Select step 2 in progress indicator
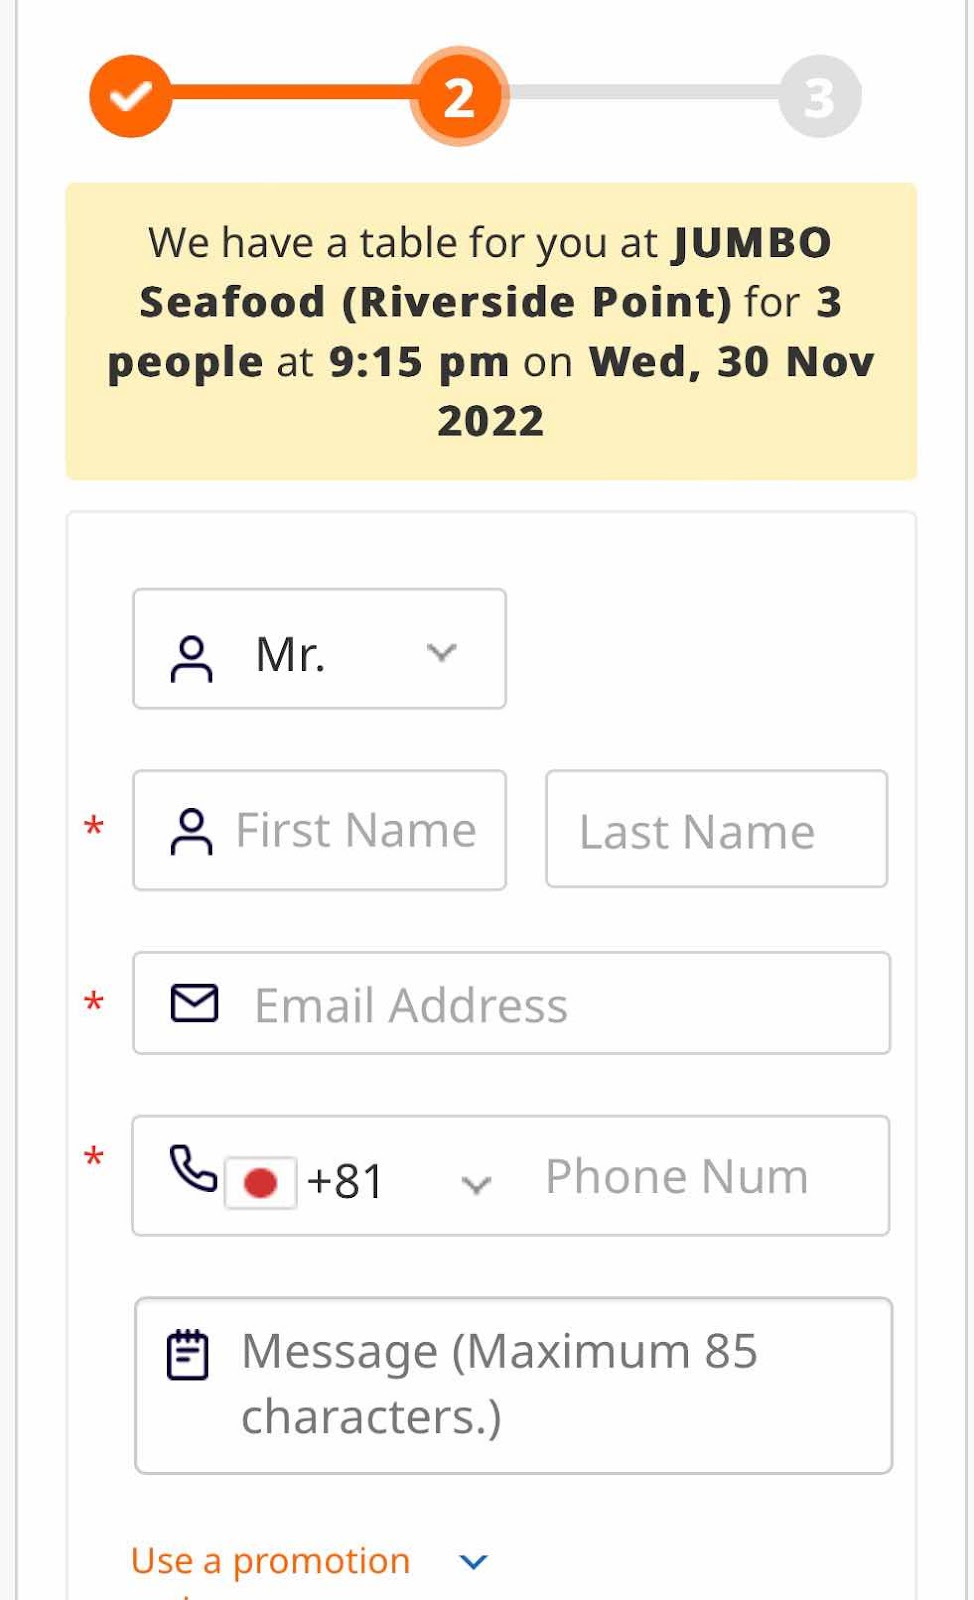 (x=459, y=96)
